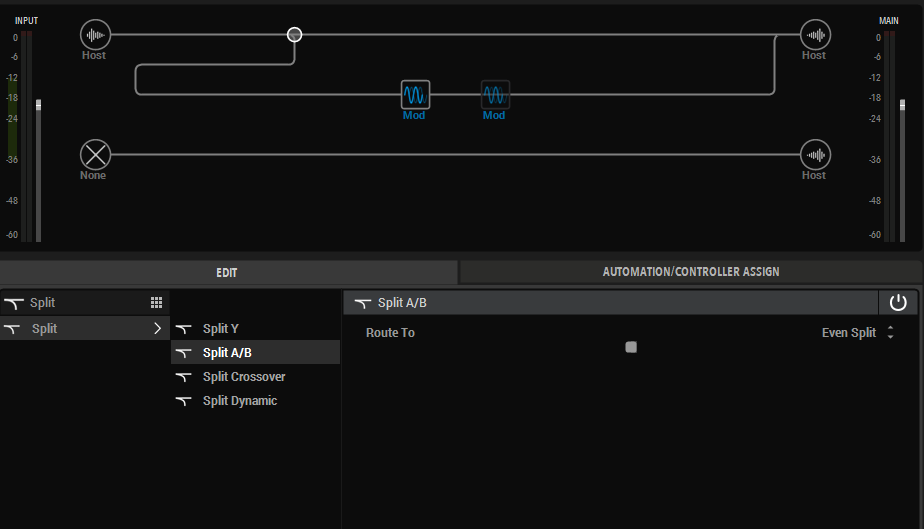Toggle Split A/B bypass power button
This screenshot has height=529, width=924.
pyautogui.click(x=897, y=303)
